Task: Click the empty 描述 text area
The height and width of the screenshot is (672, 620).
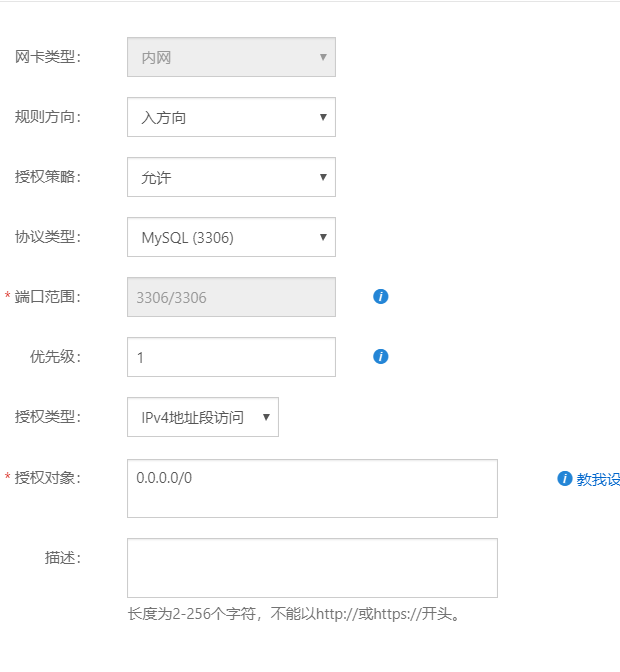Action: tap(312, 568)
